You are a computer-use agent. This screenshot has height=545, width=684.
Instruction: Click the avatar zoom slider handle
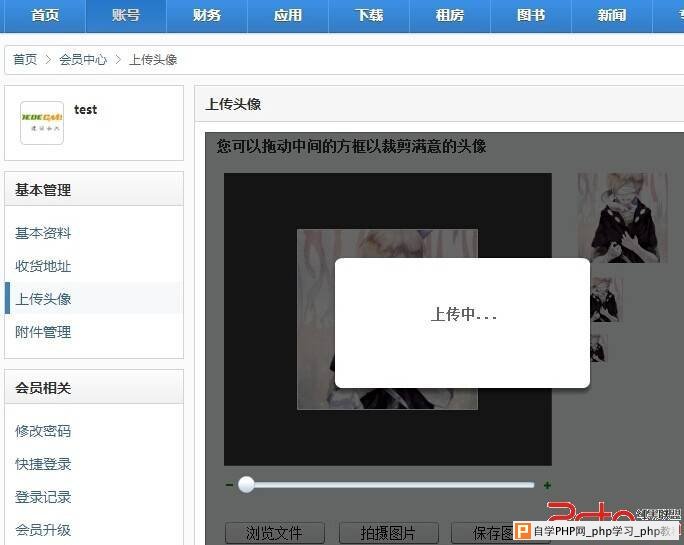tap(246, 485)
